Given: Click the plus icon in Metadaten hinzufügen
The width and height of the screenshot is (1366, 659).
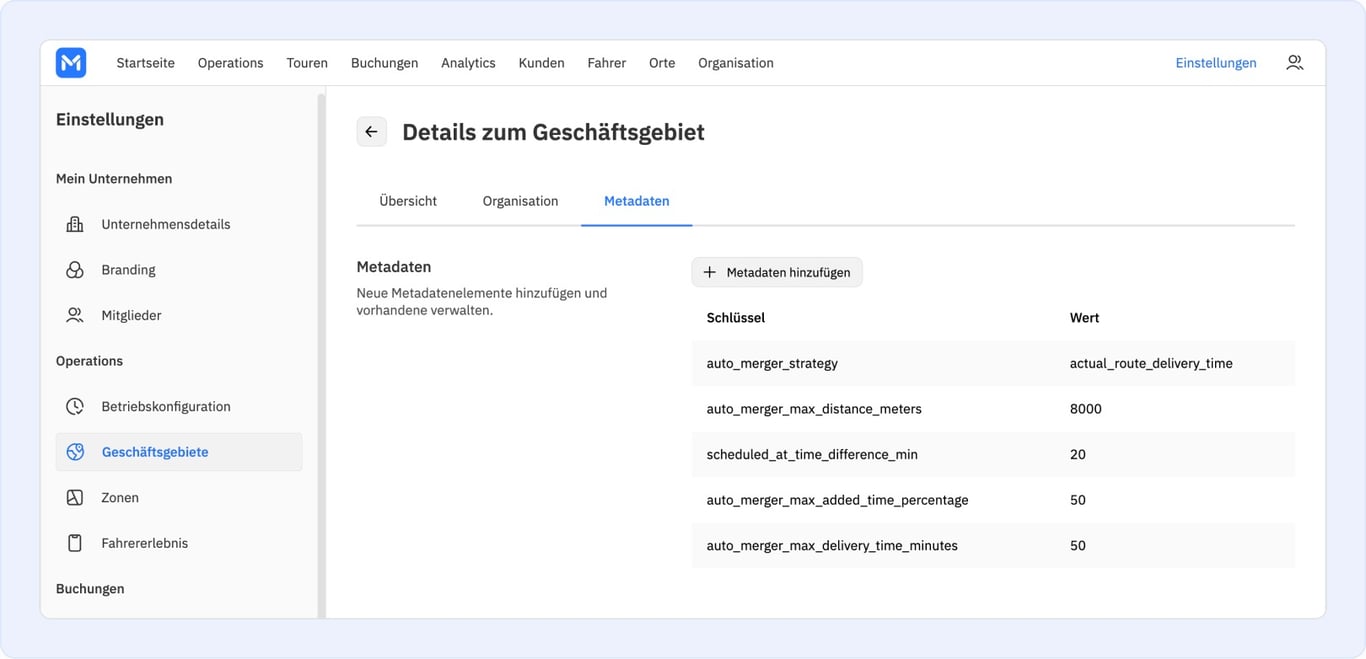Looking at the screenshot, I should (710, 272).
